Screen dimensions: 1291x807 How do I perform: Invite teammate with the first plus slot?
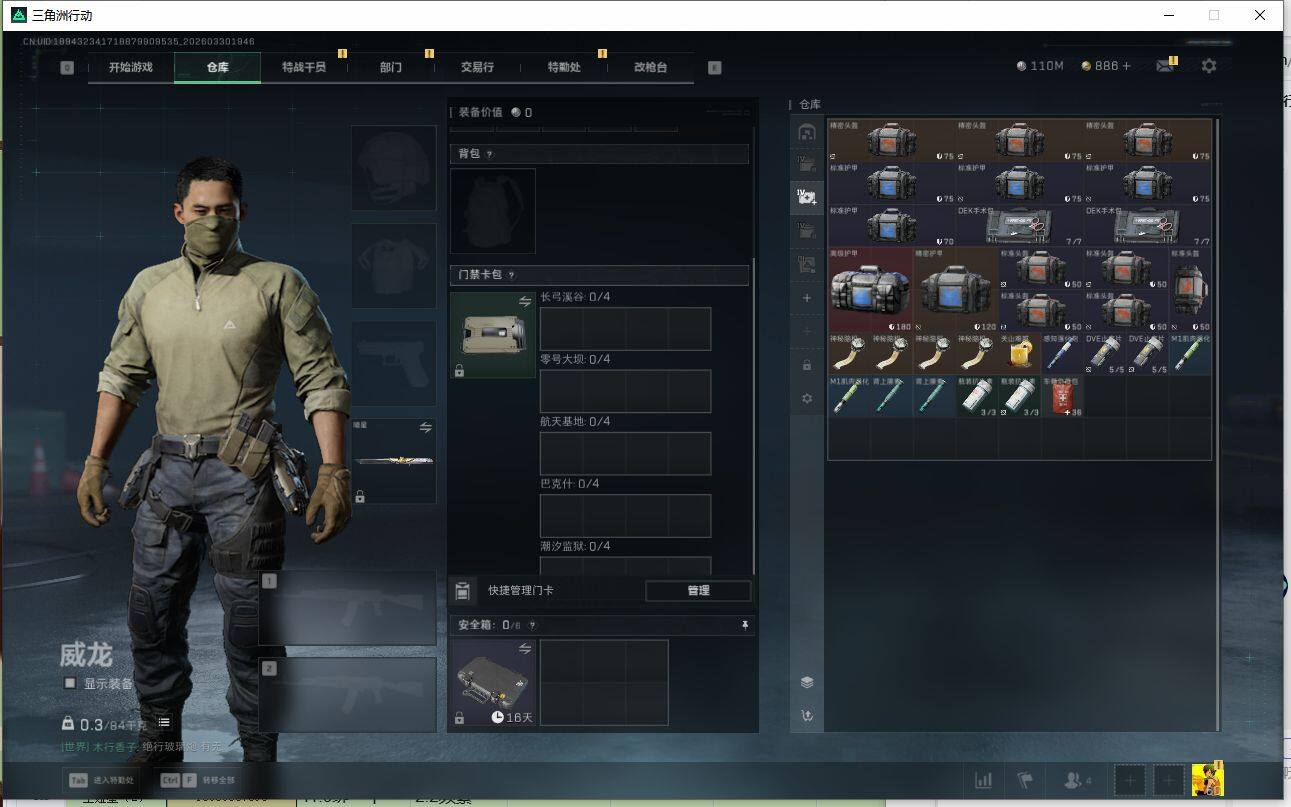coord(1129,780)
